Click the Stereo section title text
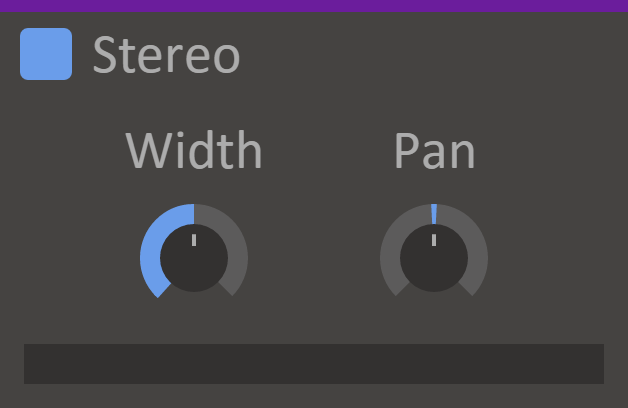The width and height of the screenshot is (628, 408). (x=166, y=56)
